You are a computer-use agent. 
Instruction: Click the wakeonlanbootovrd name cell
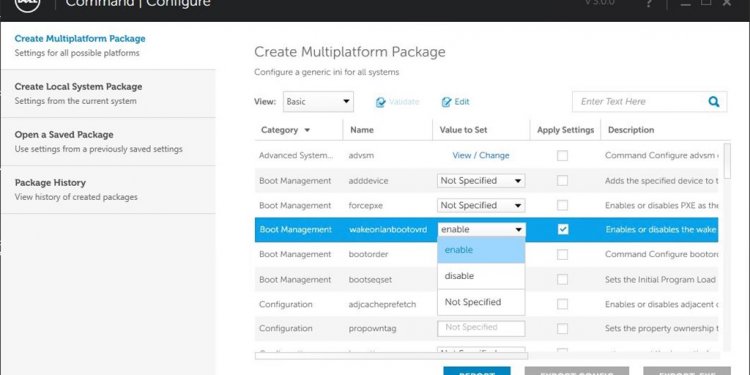388,230
